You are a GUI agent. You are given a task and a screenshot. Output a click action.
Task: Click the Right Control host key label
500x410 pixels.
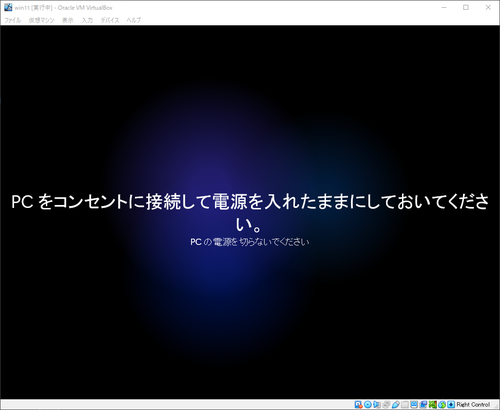[x=473, y=404]
